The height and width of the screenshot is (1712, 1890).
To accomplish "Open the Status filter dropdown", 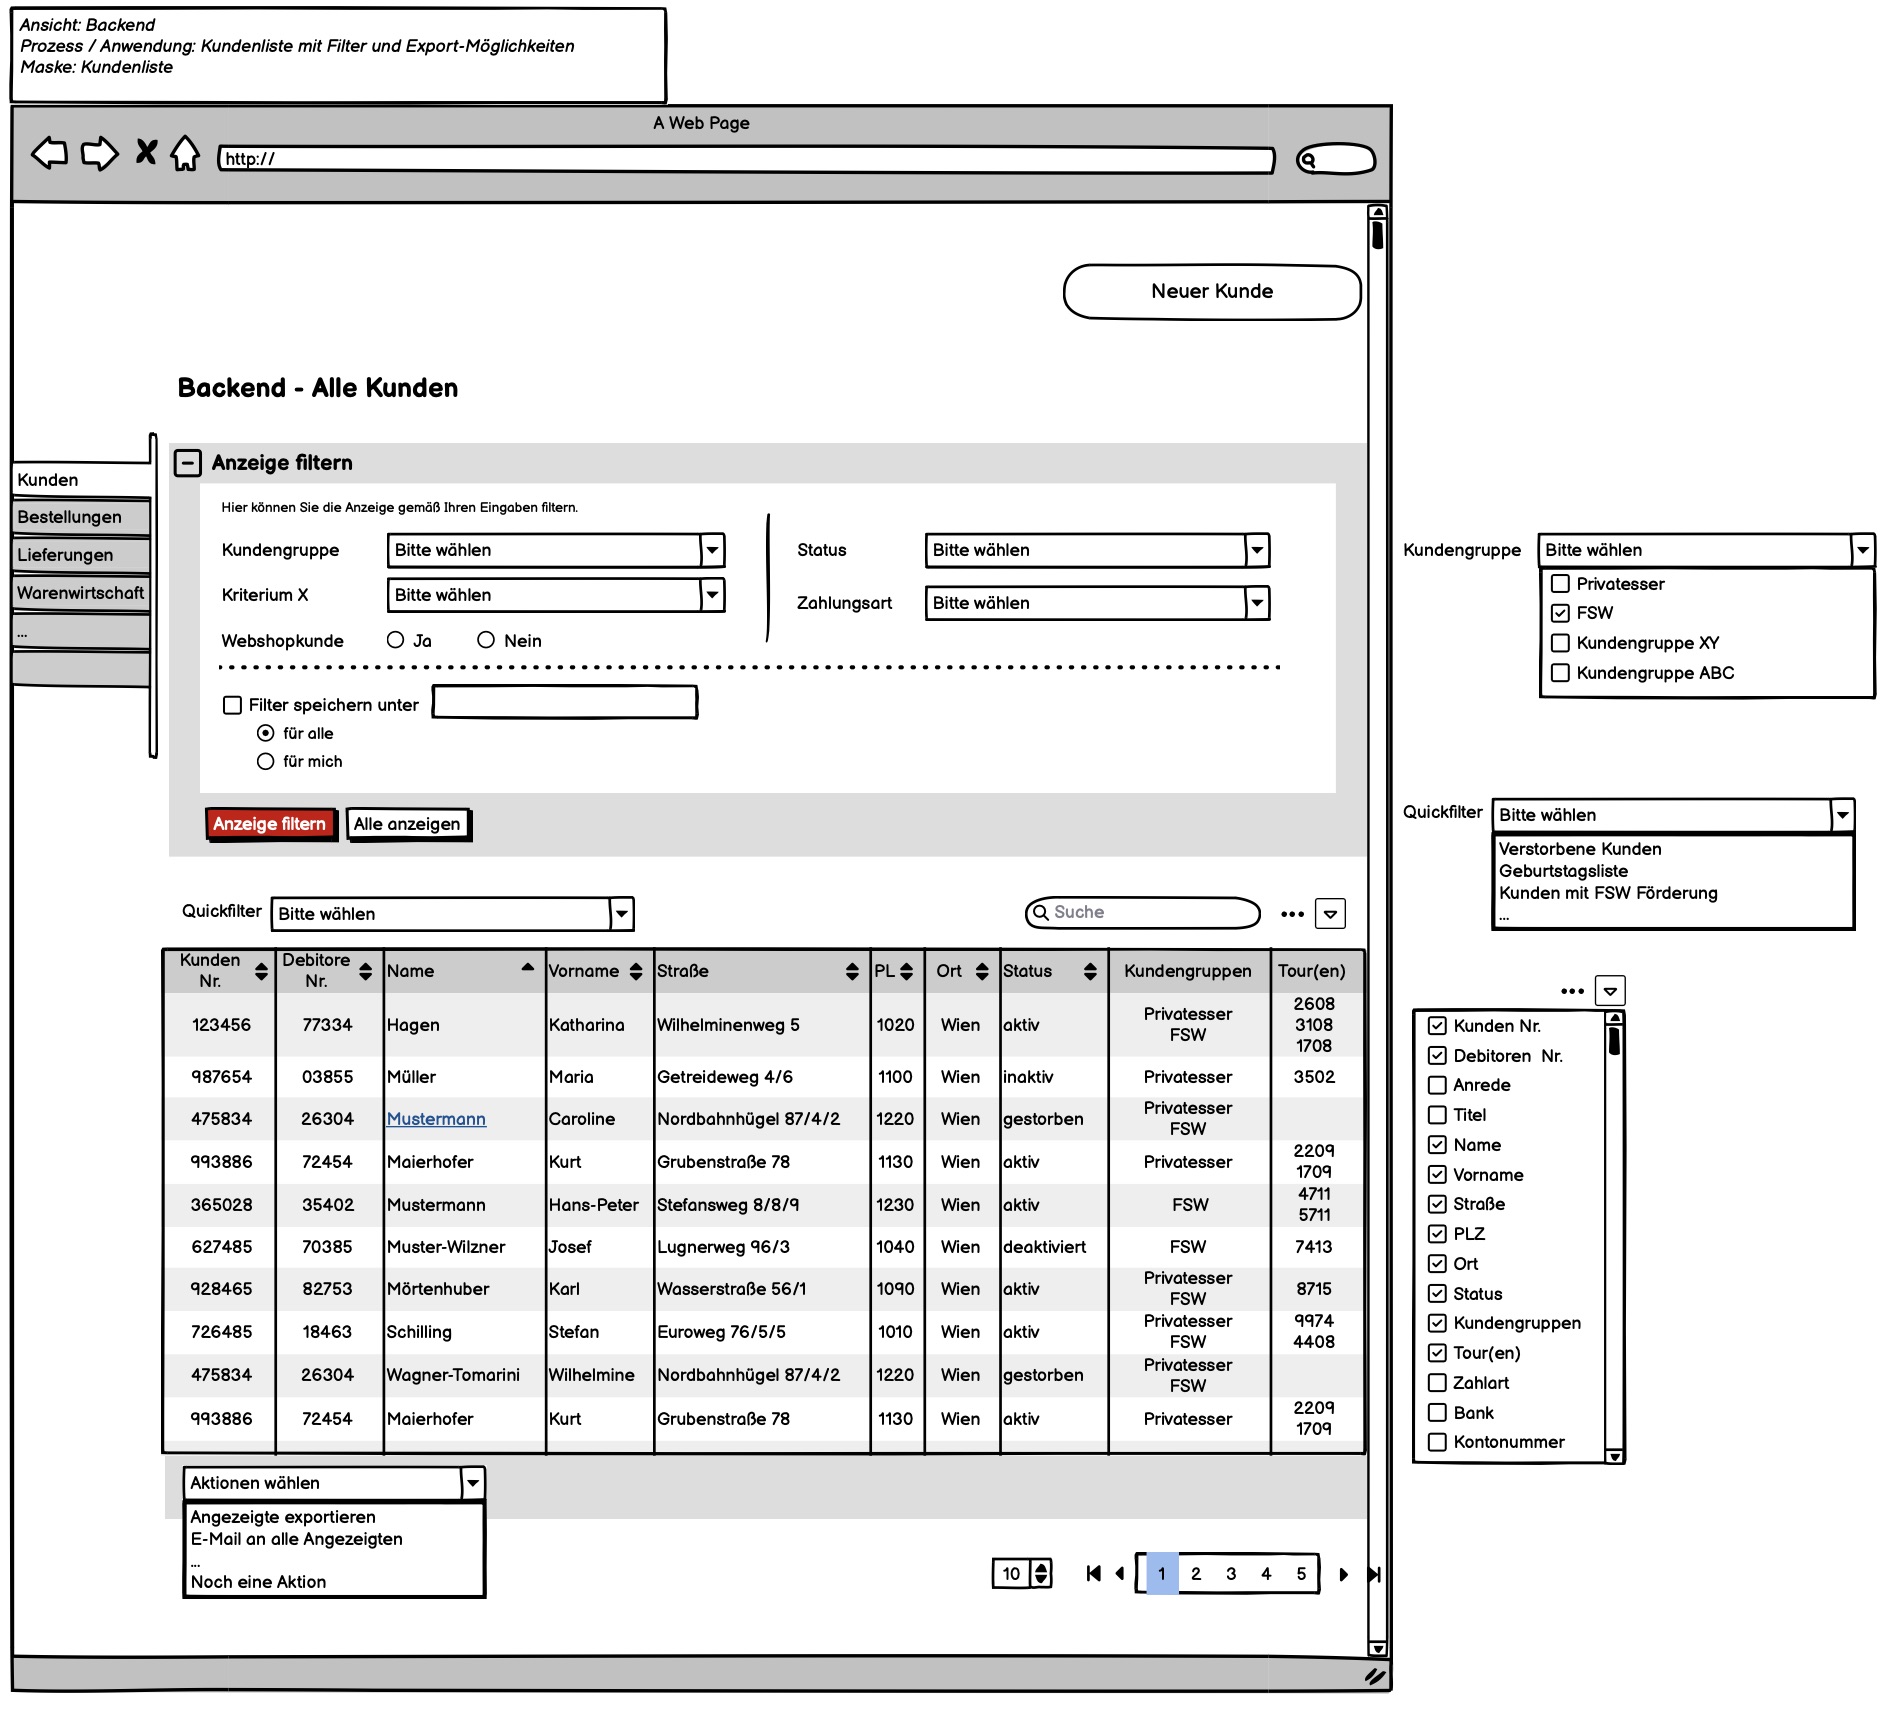I will [1257, 550].
